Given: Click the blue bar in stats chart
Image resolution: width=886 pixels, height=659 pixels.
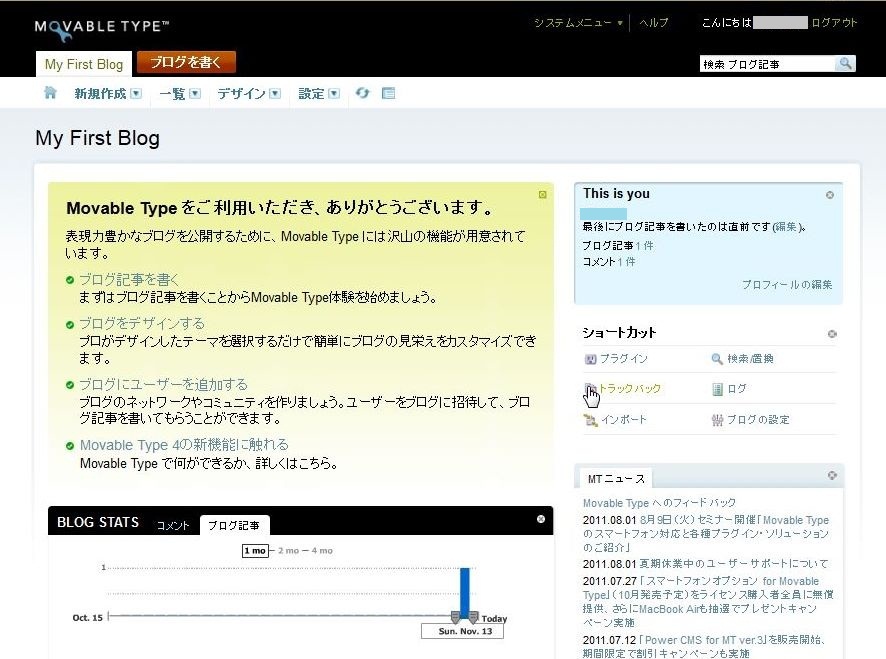Looking at the screenshot, I should pyautogui.click(x=464, y=591).
